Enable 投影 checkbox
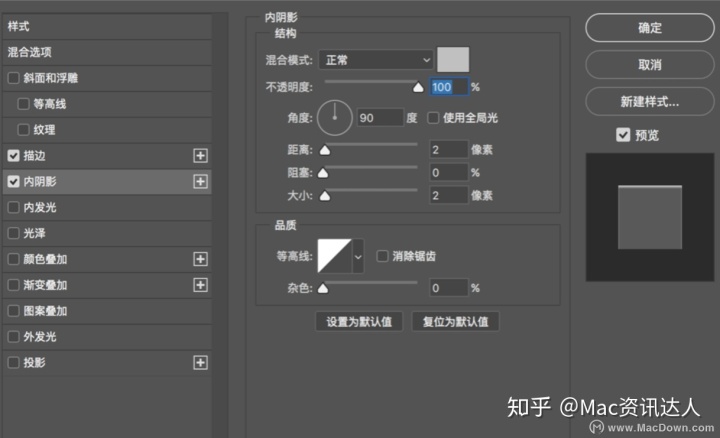This screenshot has width=720, height=438. [13, 363]
